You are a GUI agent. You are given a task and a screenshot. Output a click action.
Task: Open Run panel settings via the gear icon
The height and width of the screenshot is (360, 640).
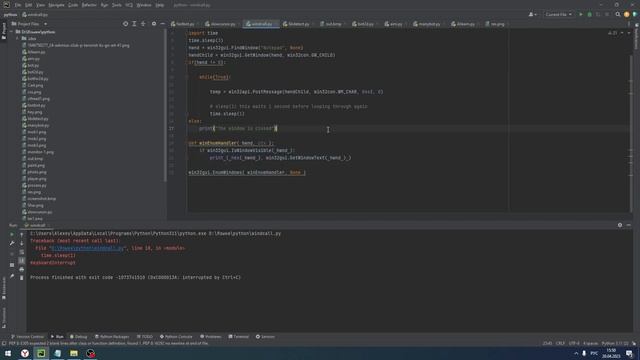tap(620, 225)
